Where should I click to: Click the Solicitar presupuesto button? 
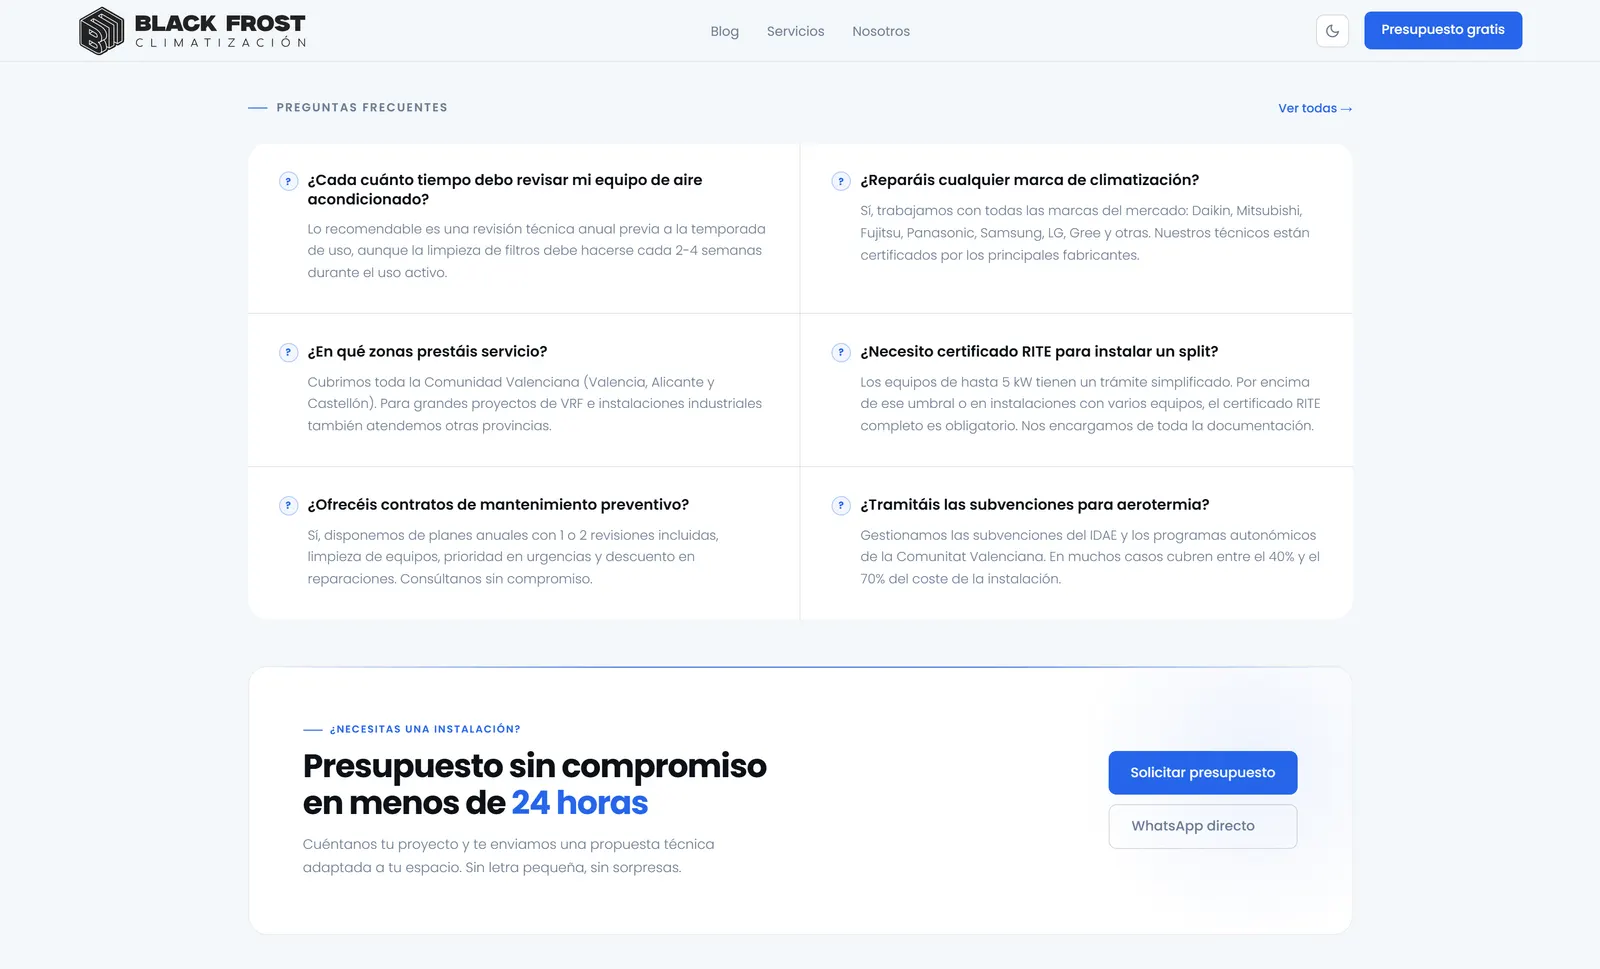point(1203,772)
